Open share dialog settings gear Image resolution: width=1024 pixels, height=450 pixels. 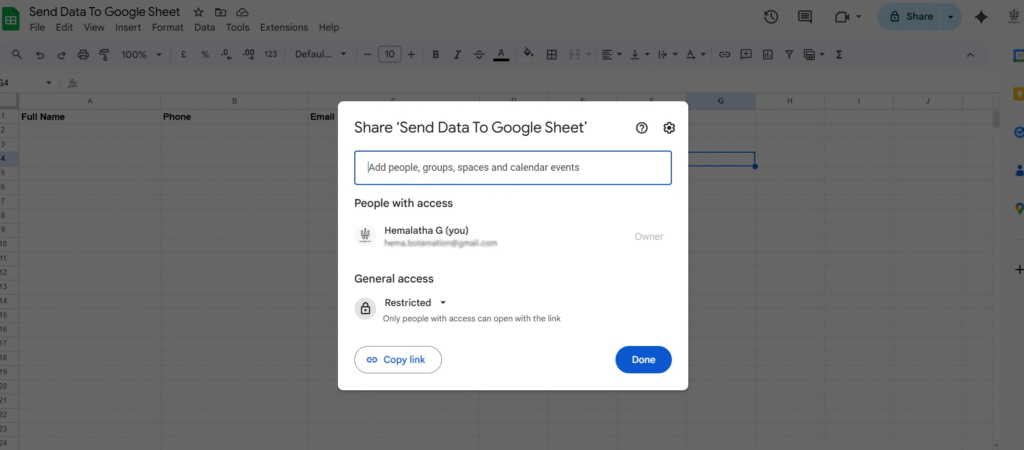[x=669, y=128]
